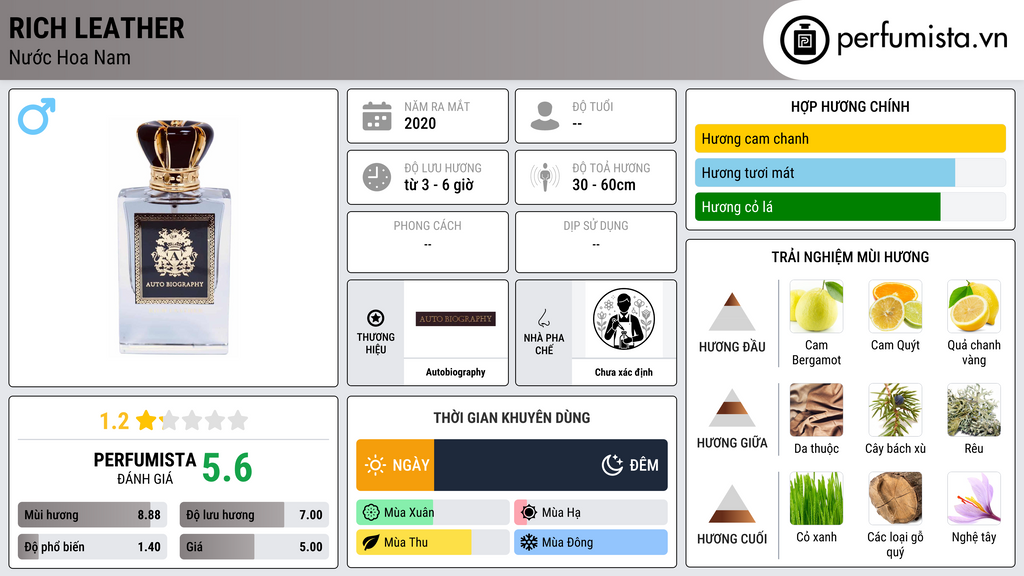Screen dimensions: 1024x576
Task: Click the Mùa Đông season bar
Action: [x=590, y=543]
